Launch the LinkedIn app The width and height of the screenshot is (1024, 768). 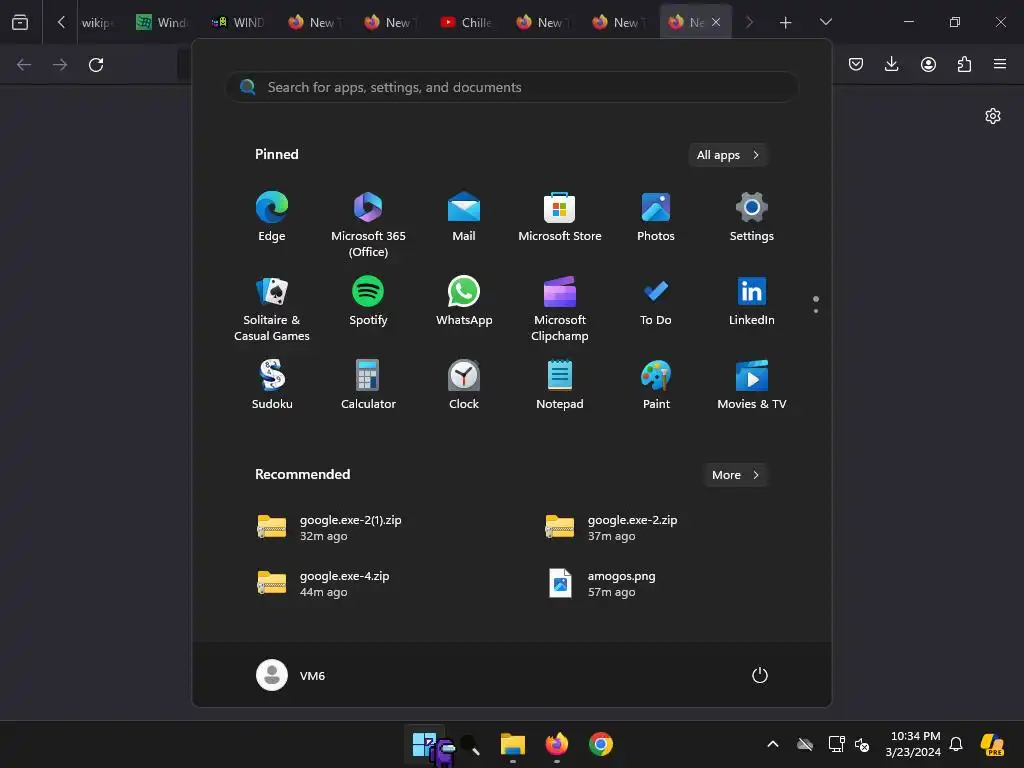point(752,301)
